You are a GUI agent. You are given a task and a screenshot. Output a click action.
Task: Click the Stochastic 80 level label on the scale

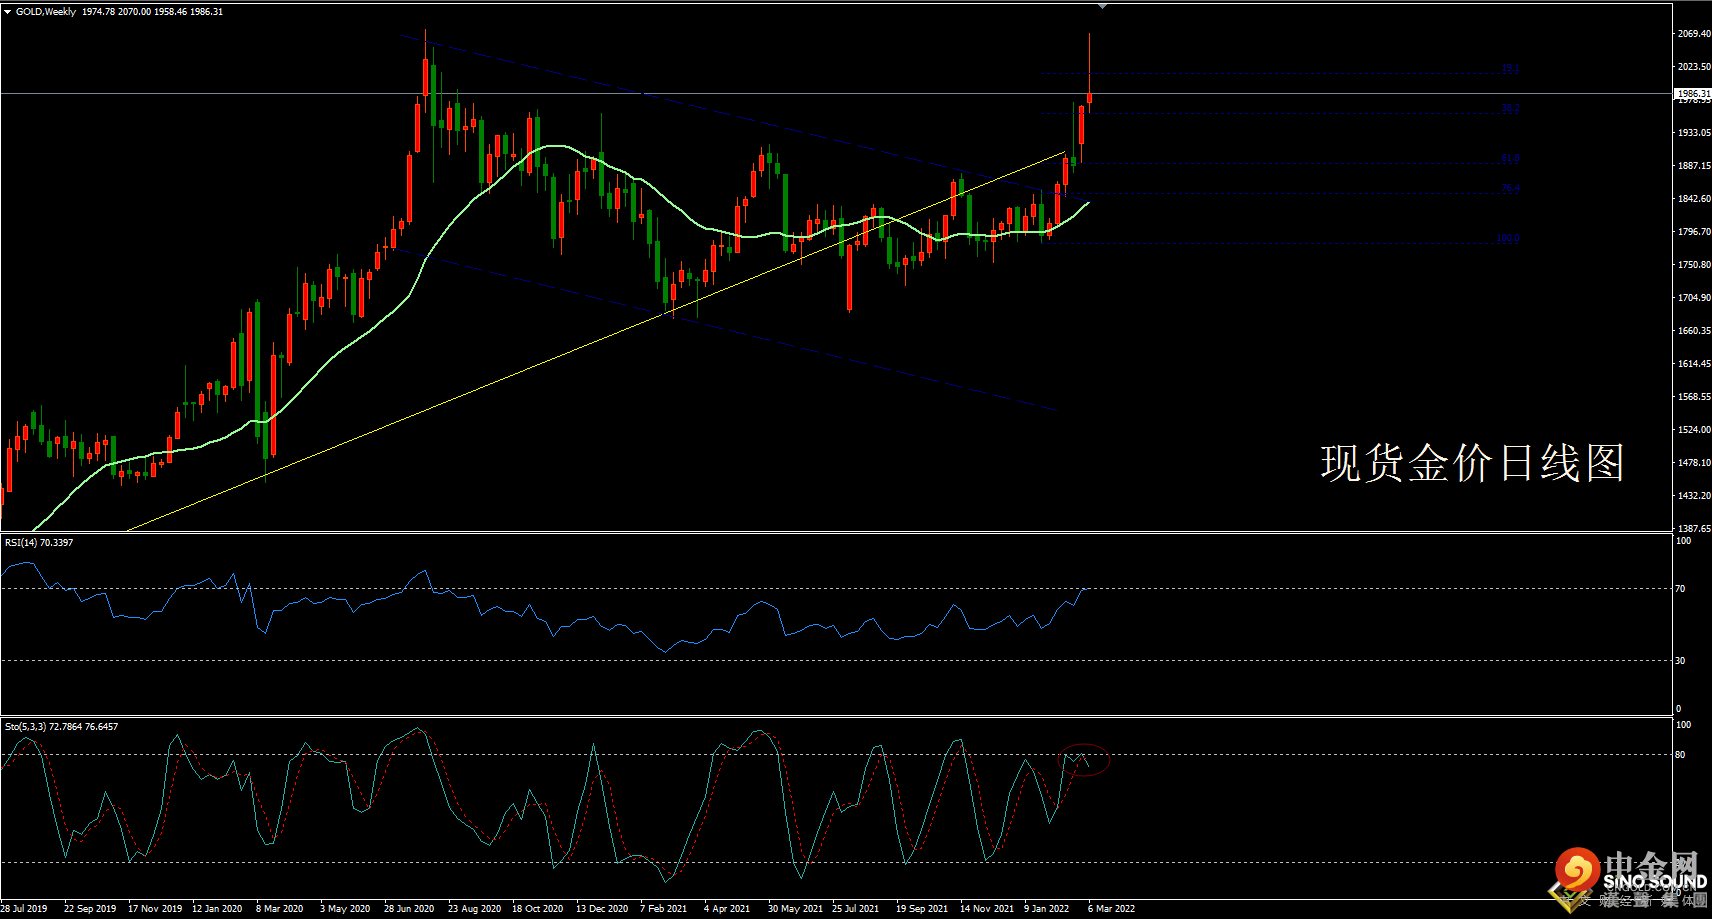[x=1681, y=755]
